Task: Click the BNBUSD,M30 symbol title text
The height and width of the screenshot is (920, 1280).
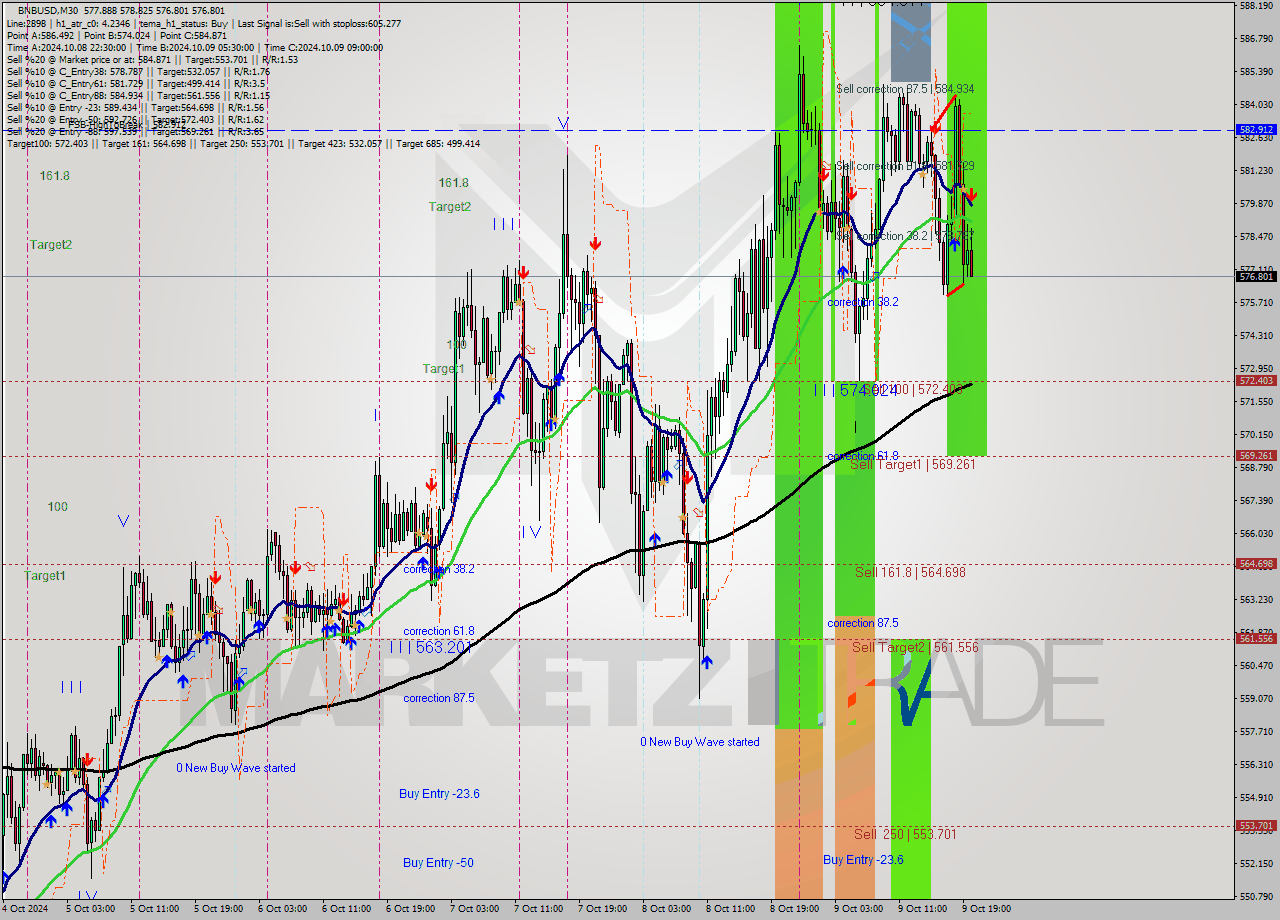Action: tap(49, 10)
